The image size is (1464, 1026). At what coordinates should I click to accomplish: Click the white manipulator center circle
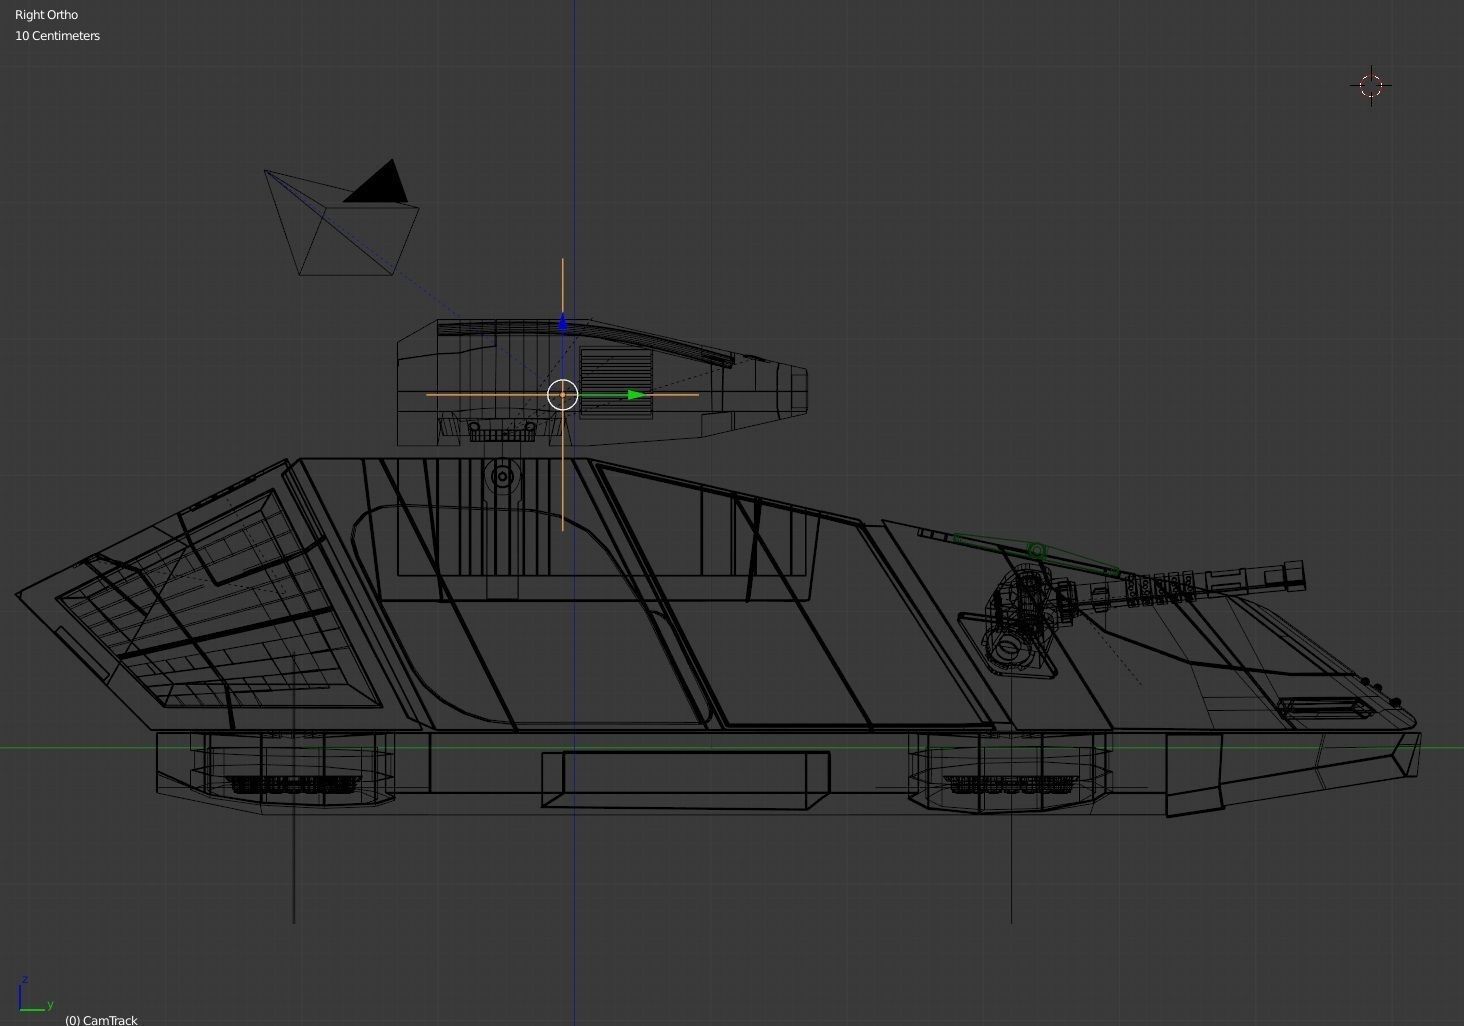click(563, 395)
